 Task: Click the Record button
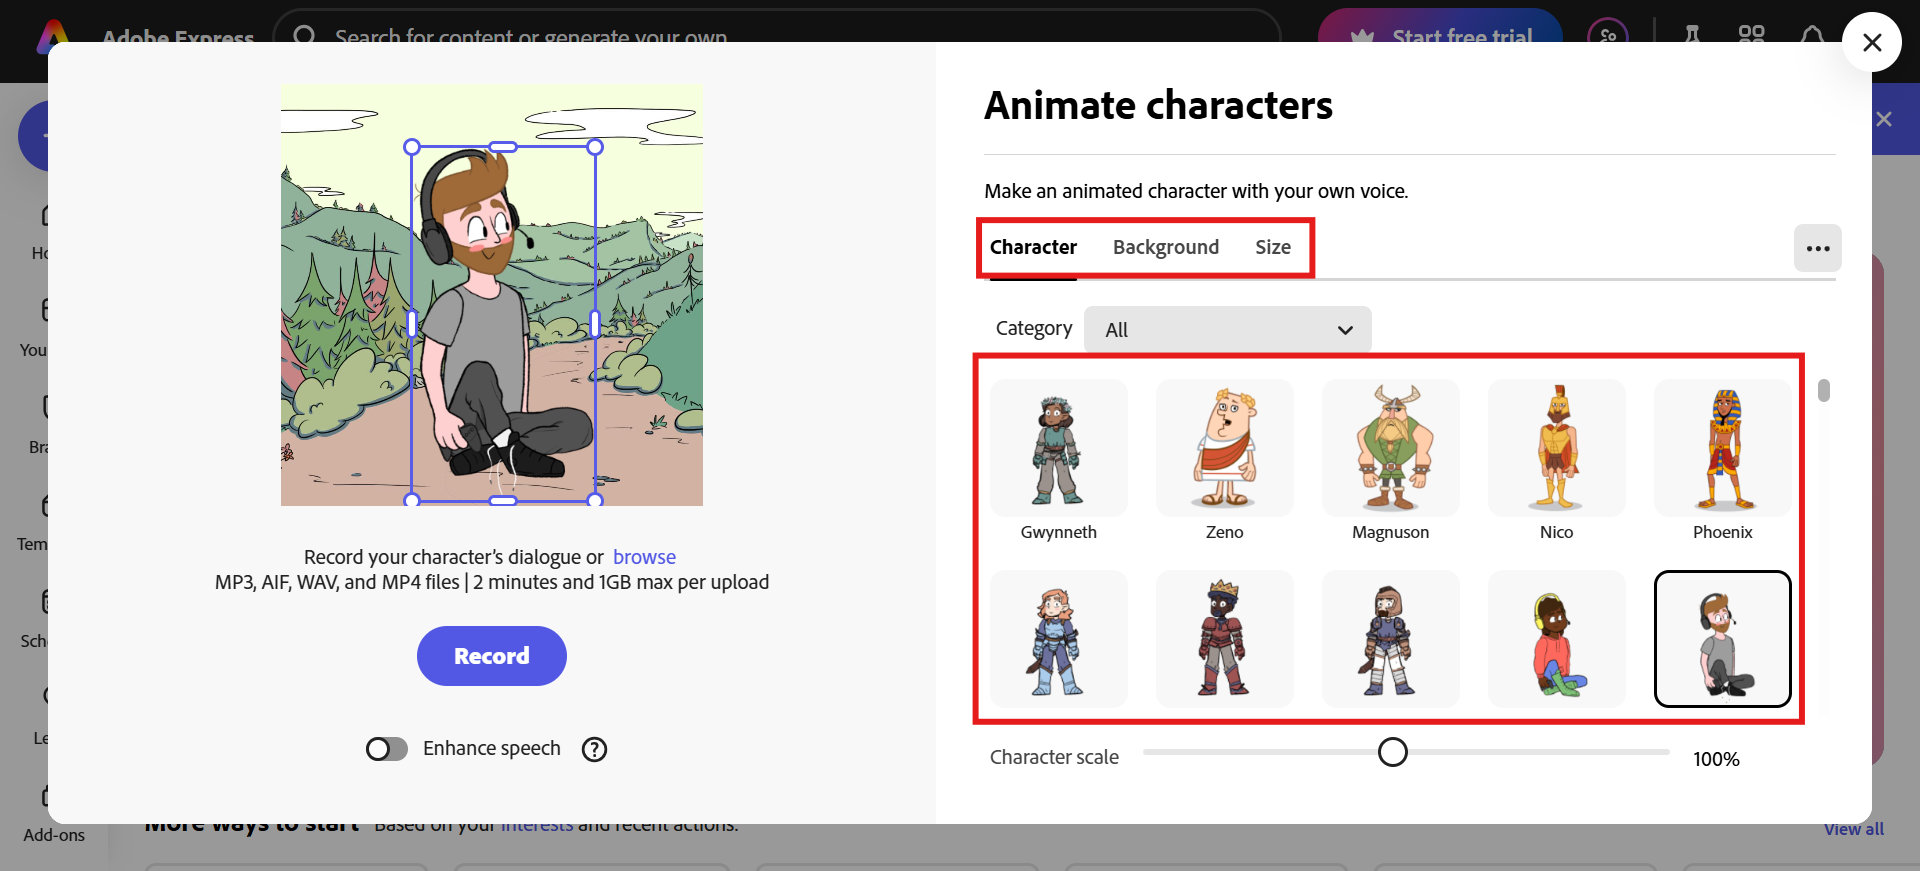[492, 656]
